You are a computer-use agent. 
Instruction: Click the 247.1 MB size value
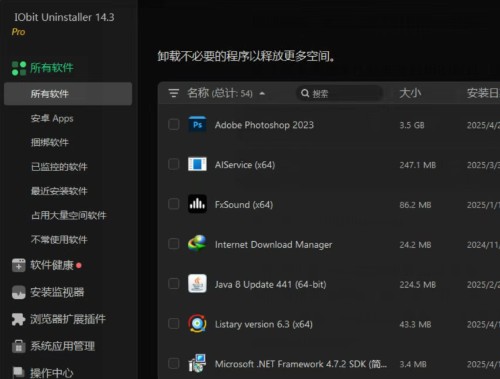pyautogui.click(x=418, y=165)
